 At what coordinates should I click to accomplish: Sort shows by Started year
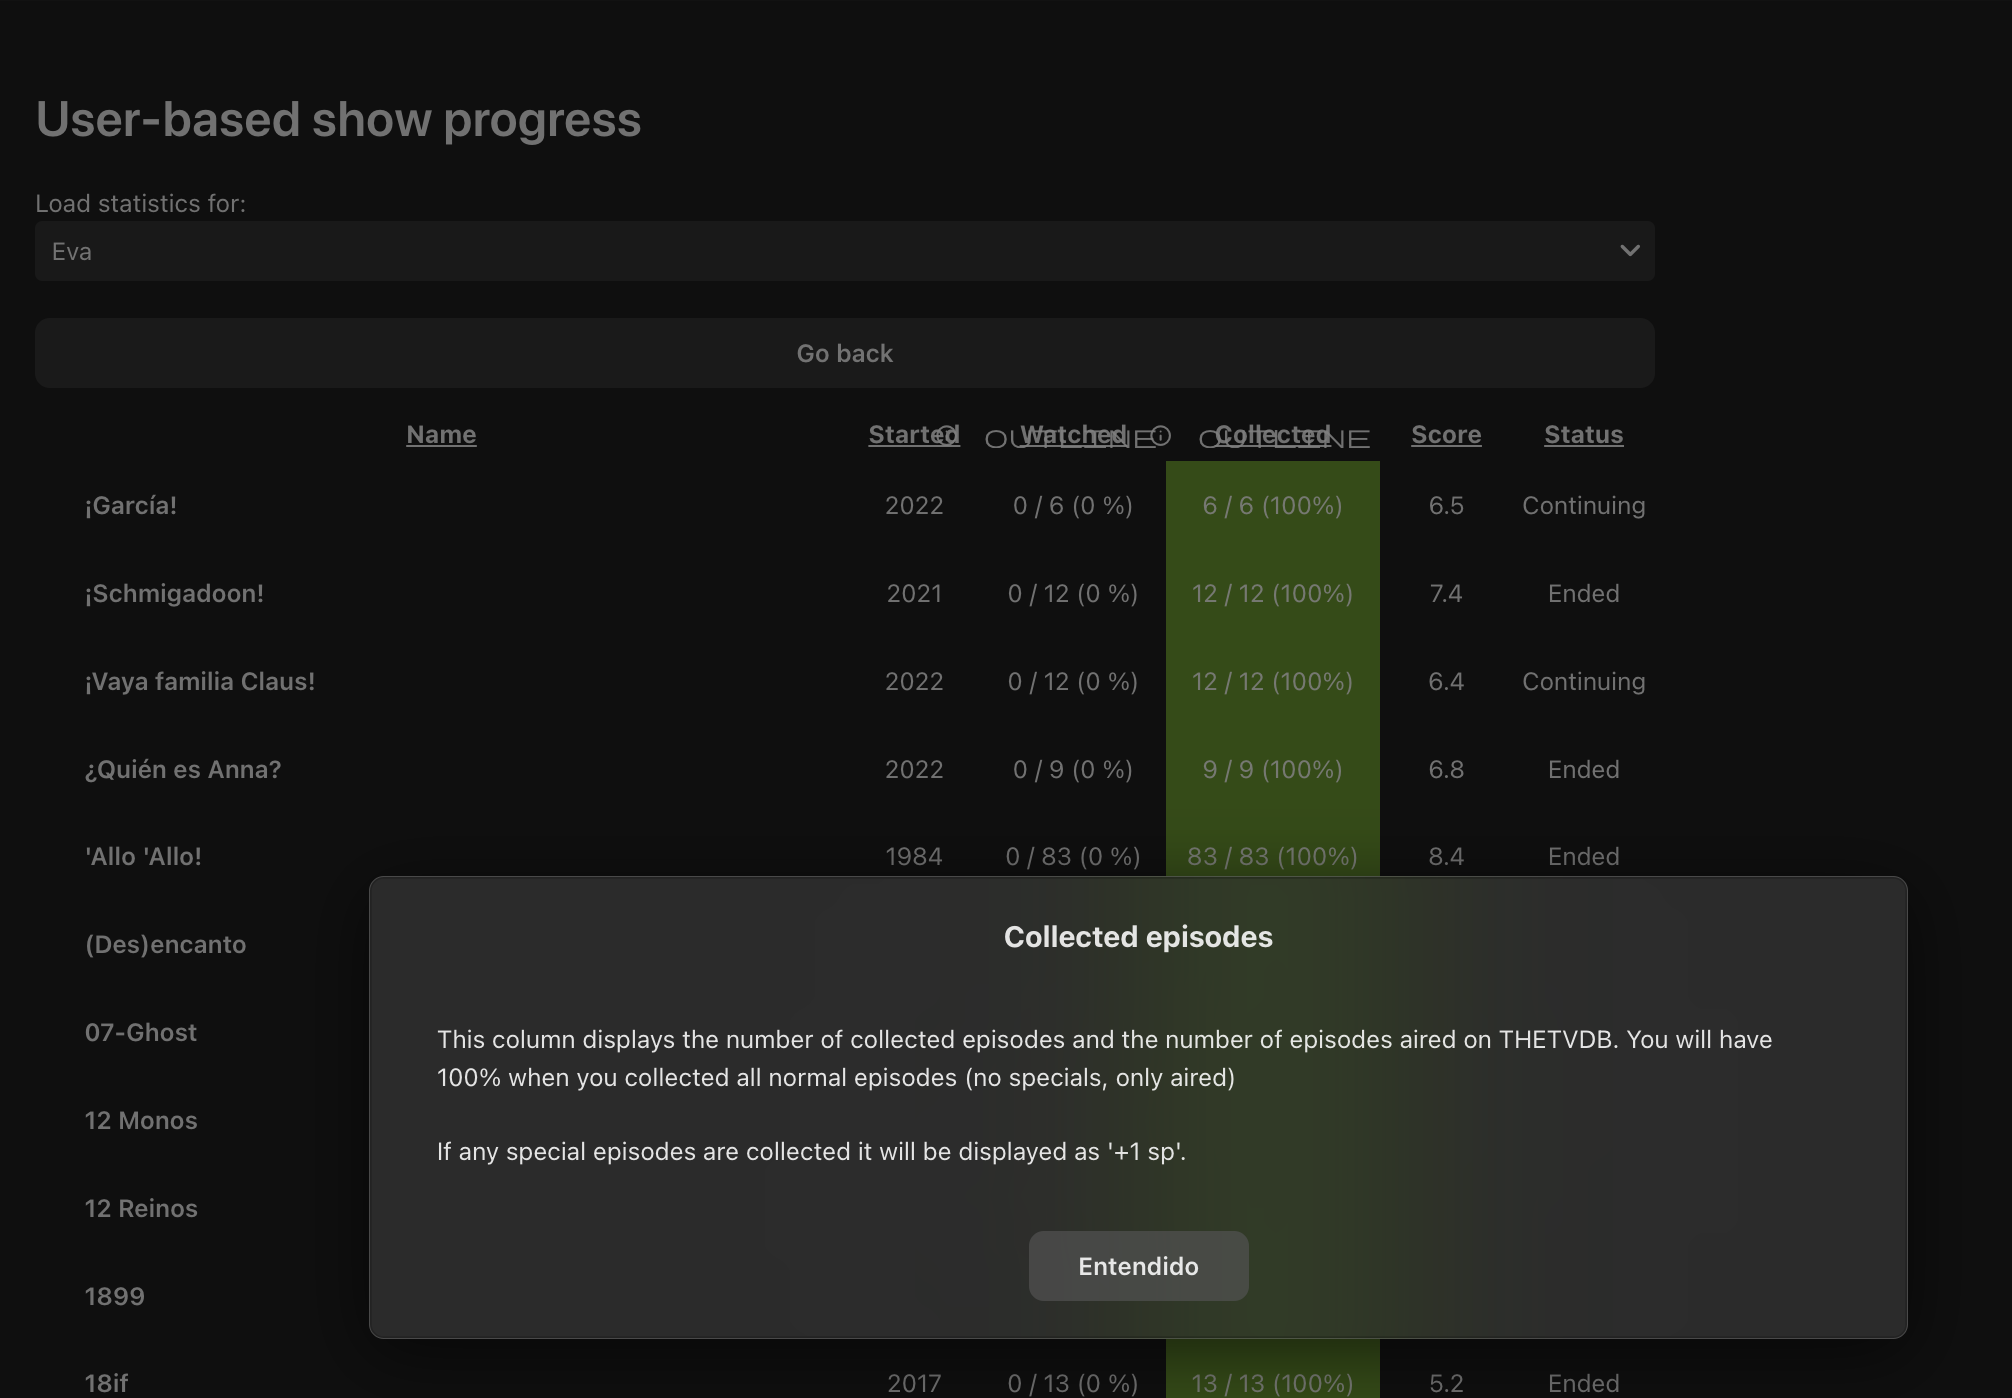[905, 434]
